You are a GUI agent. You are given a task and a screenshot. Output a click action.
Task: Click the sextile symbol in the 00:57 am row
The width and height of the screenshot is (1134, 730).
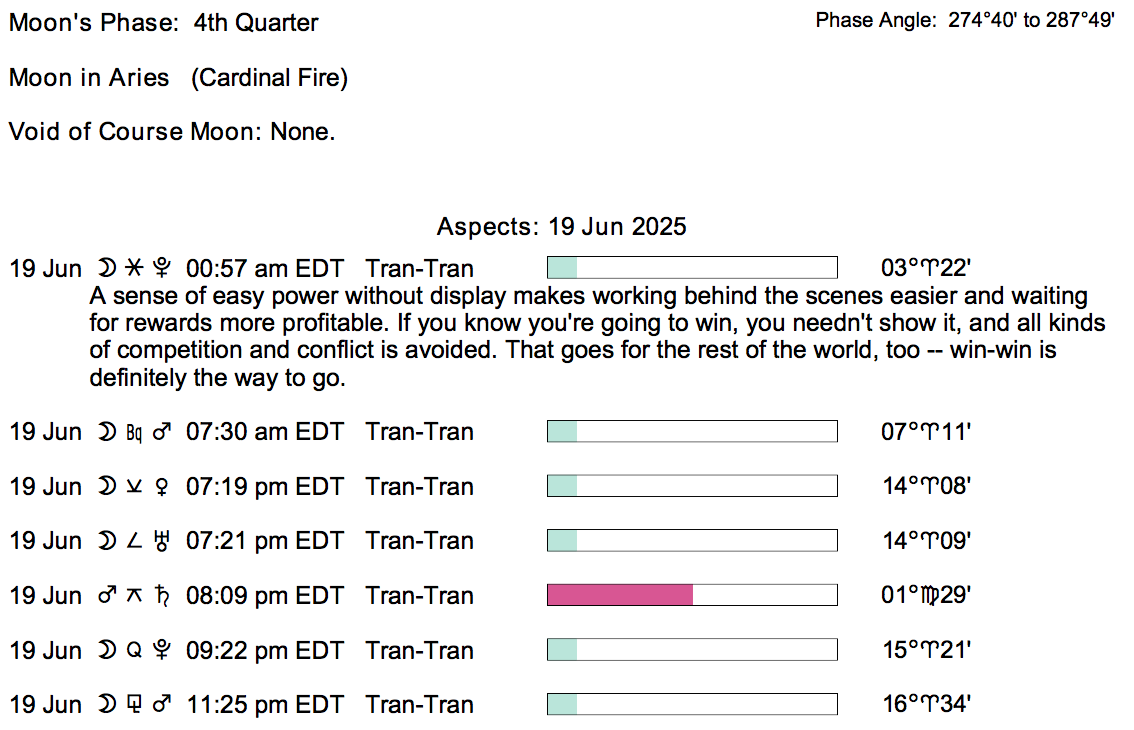point(134,269)
